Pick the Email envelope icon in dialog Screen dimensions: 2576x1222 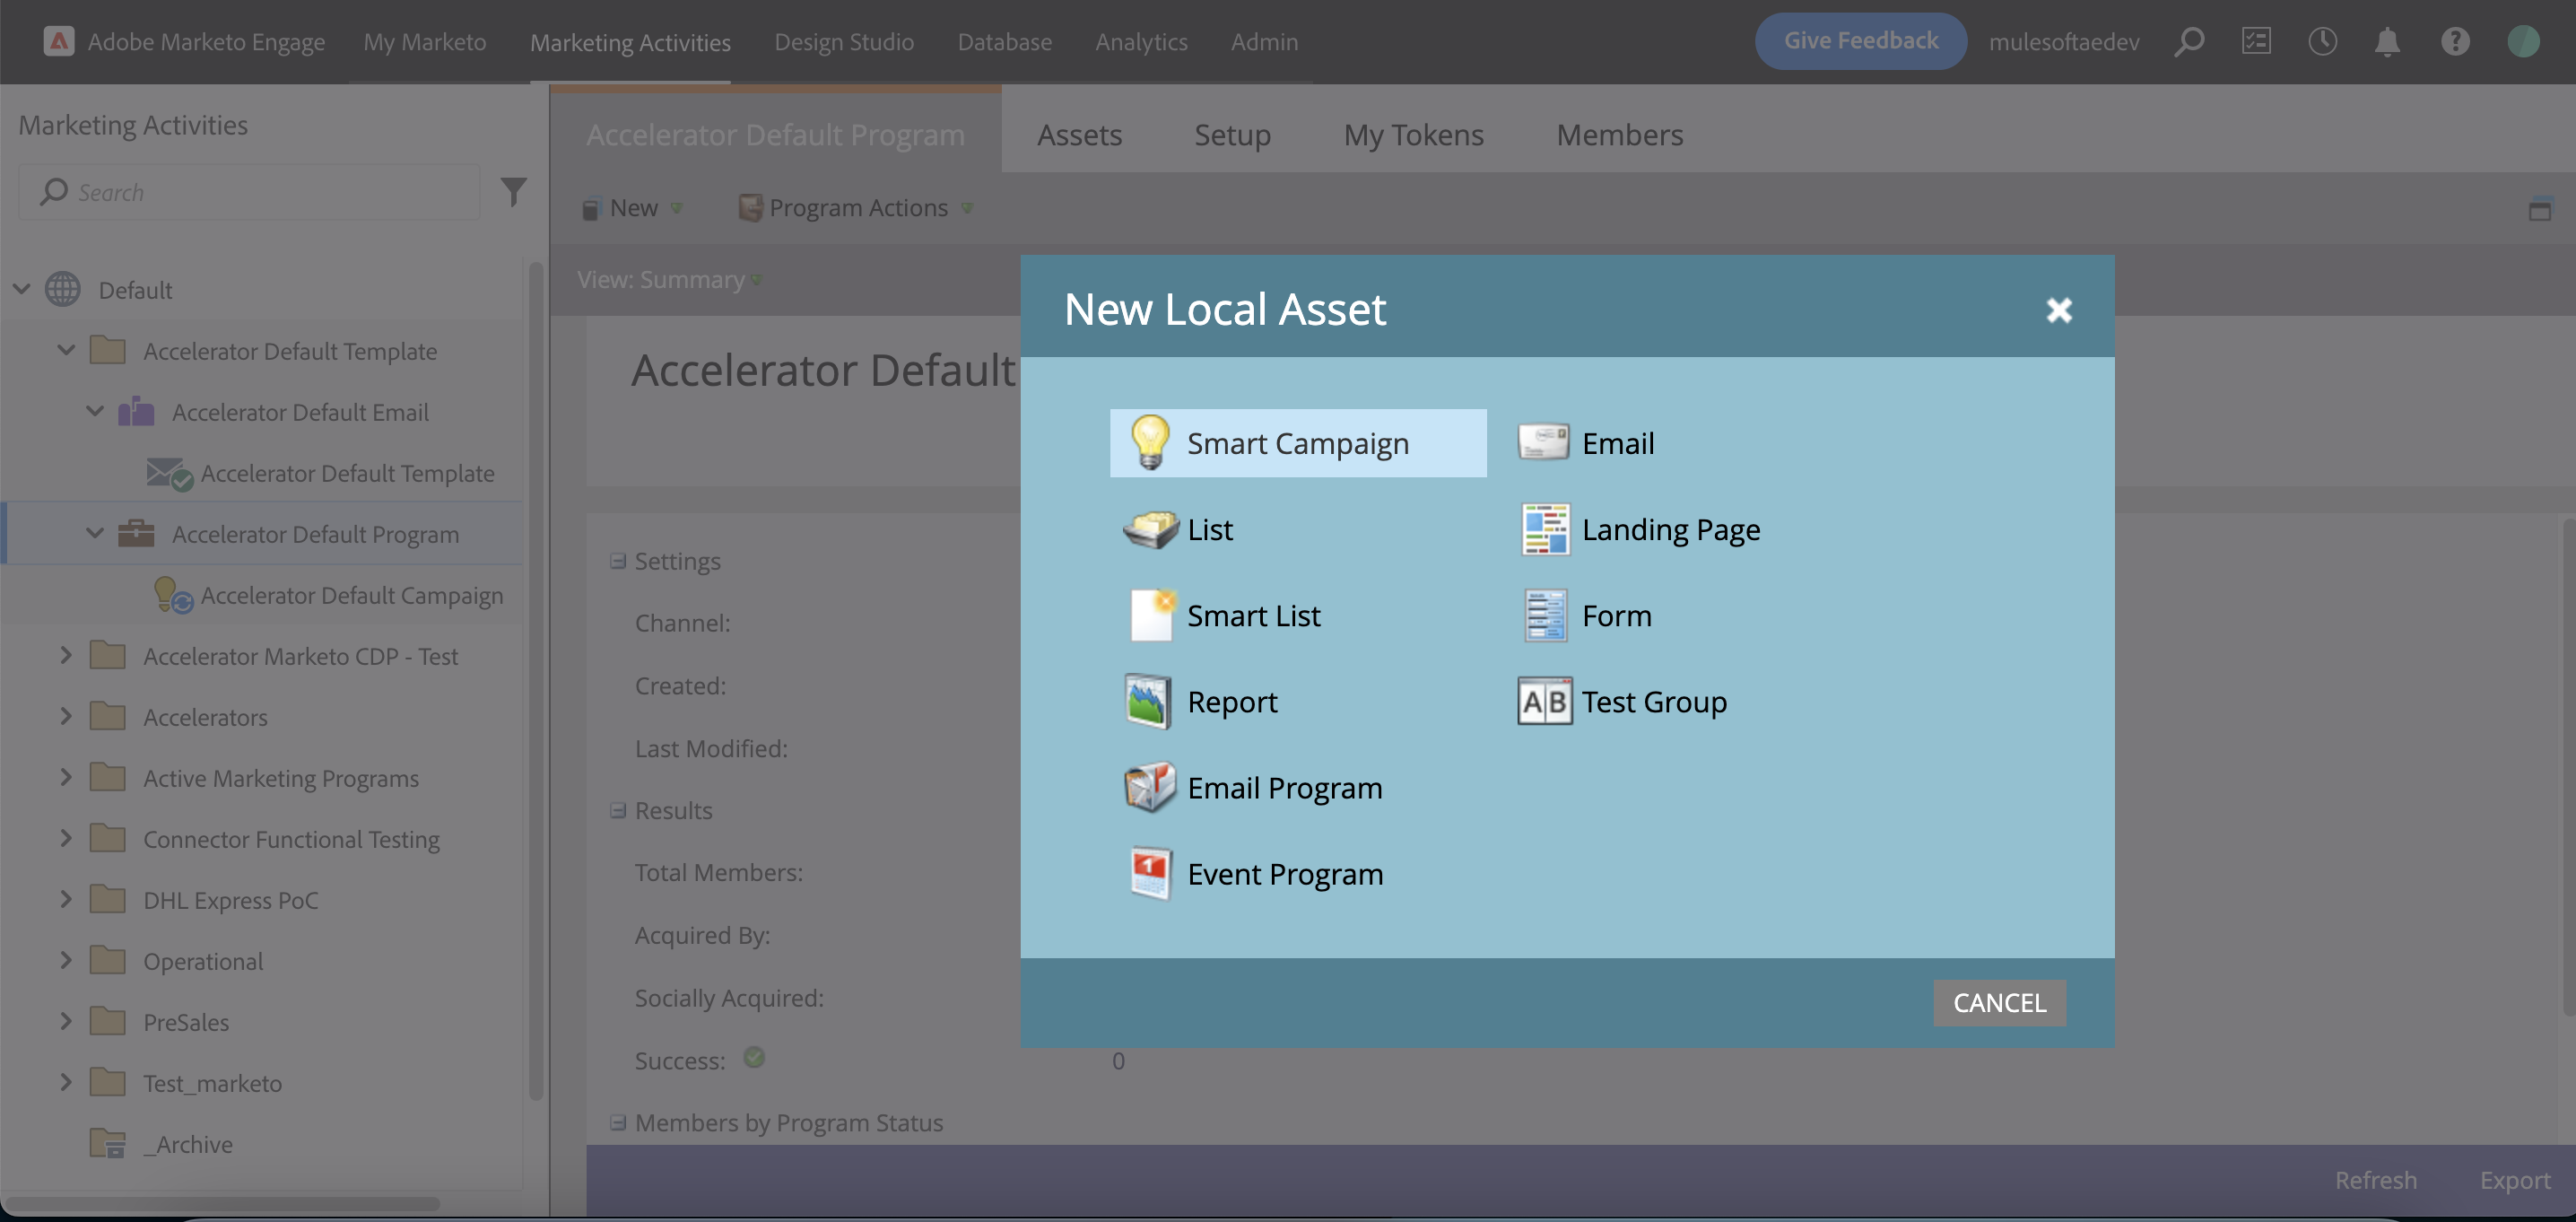(x=1543, y=442)
